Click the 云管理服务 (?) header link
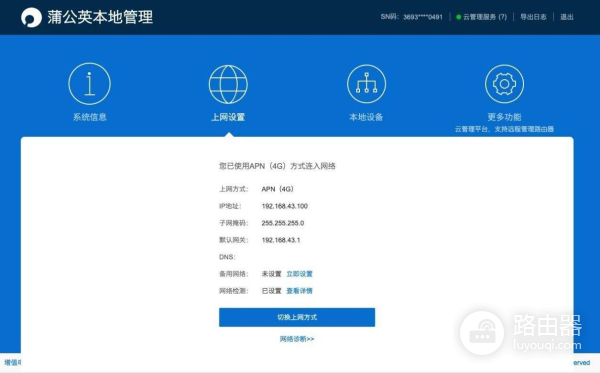The width and height of the screenshot is (600, 373). [x=485, y=17]
